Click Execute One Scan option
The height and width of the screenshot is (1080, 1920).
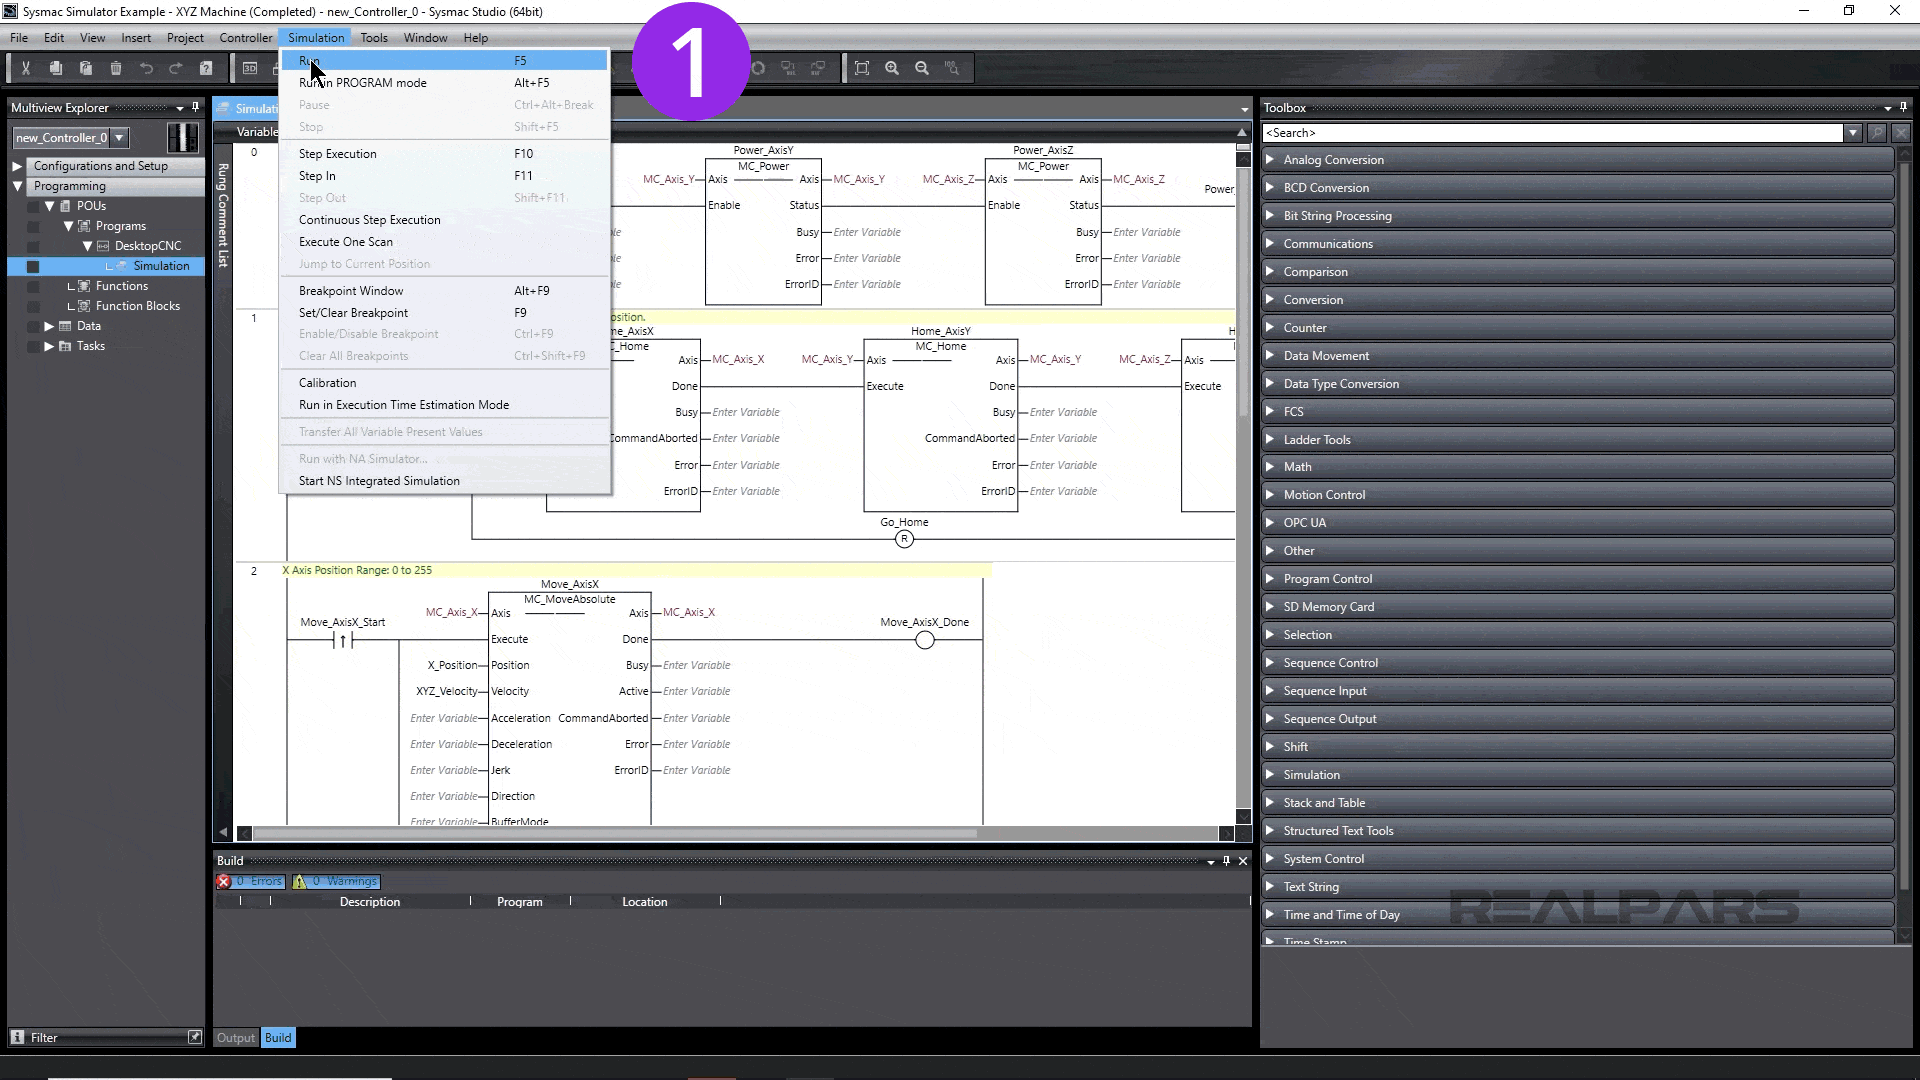pyautogui.click(x=345, y=241)
